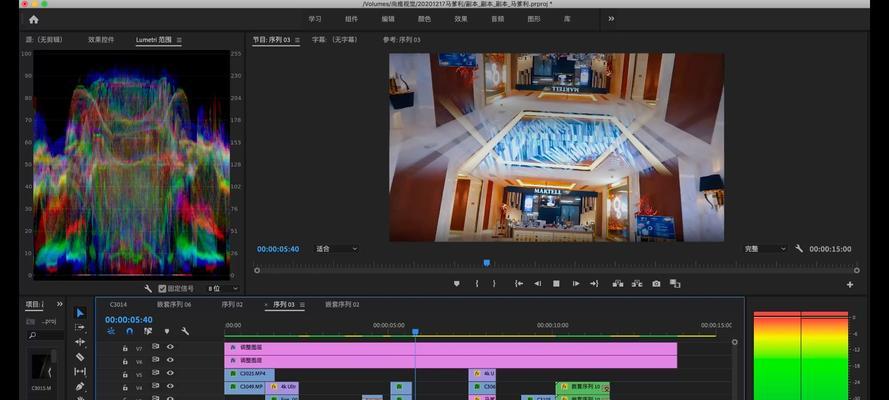Expand project panel overflow chevrons
This screenshot has height=400, width=889.
tap(60, 304)
